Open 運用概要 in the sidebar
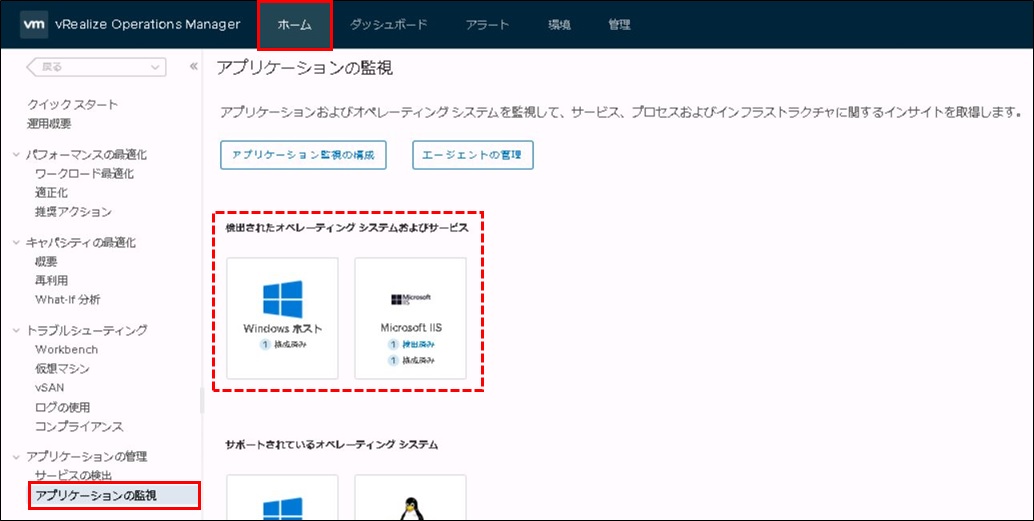The image size is (1034, 521). click(49, 123)
